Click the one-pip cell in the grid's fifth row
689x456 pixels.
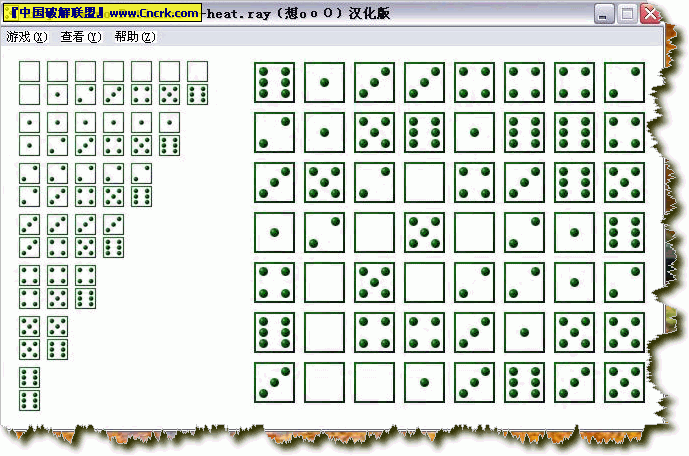pyautogui.click(x=574, y=282)
